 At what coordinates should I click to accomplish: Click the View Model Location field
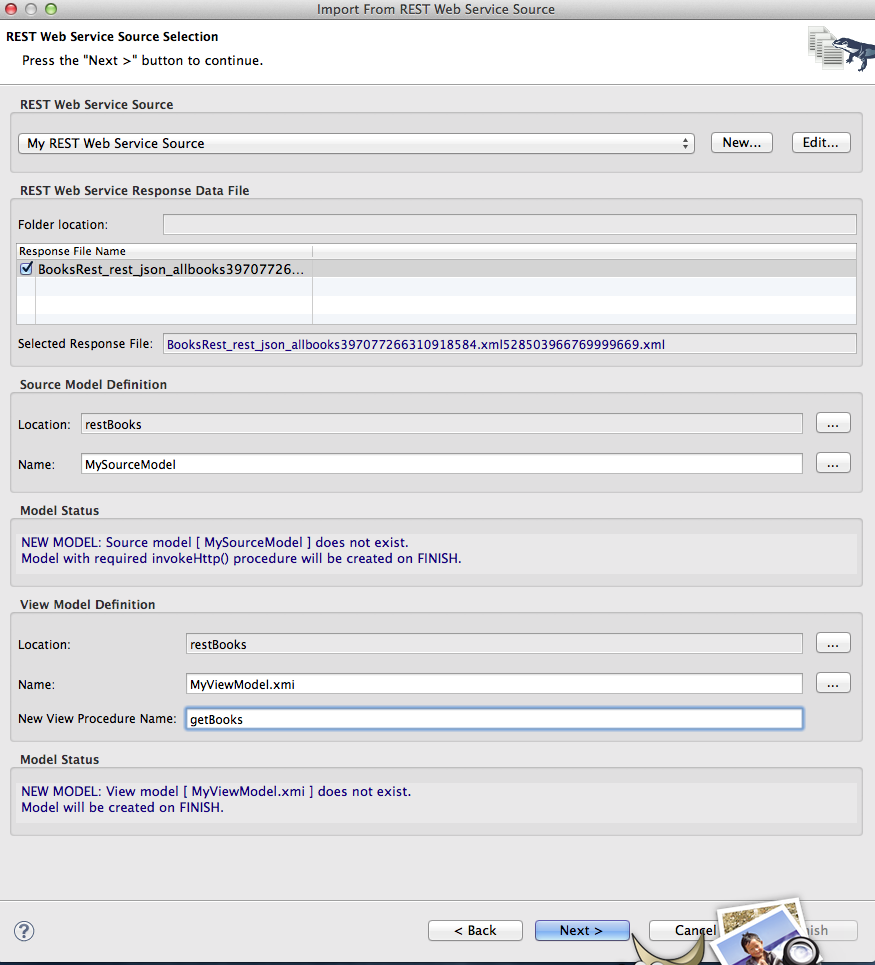494,644
